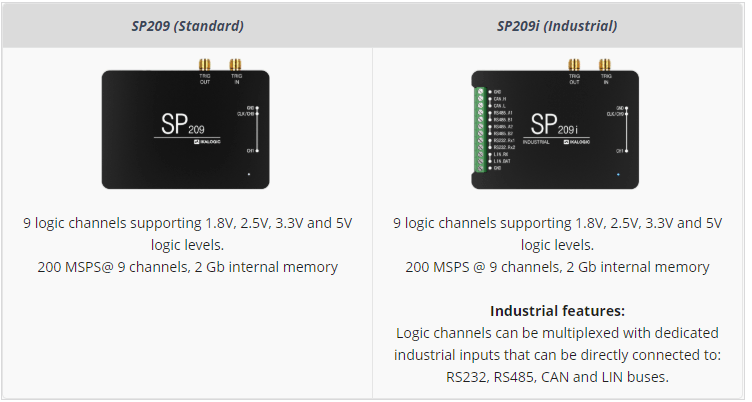Viewport: 752px width, 402px height.
Task: Click the Ikalogic logo on SP209 device
Action: (x=206, y=144)
